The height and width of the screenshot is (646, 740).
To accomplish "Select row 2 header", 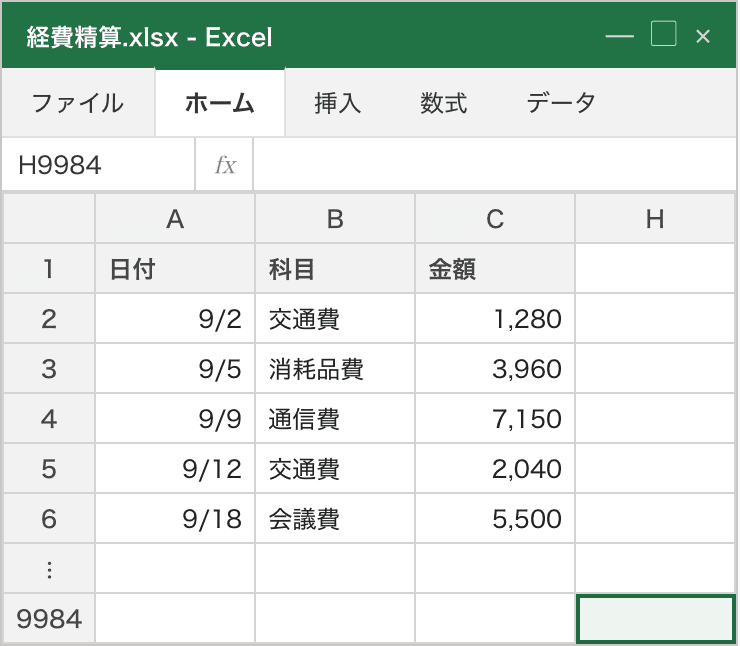I will coord(49,319).
